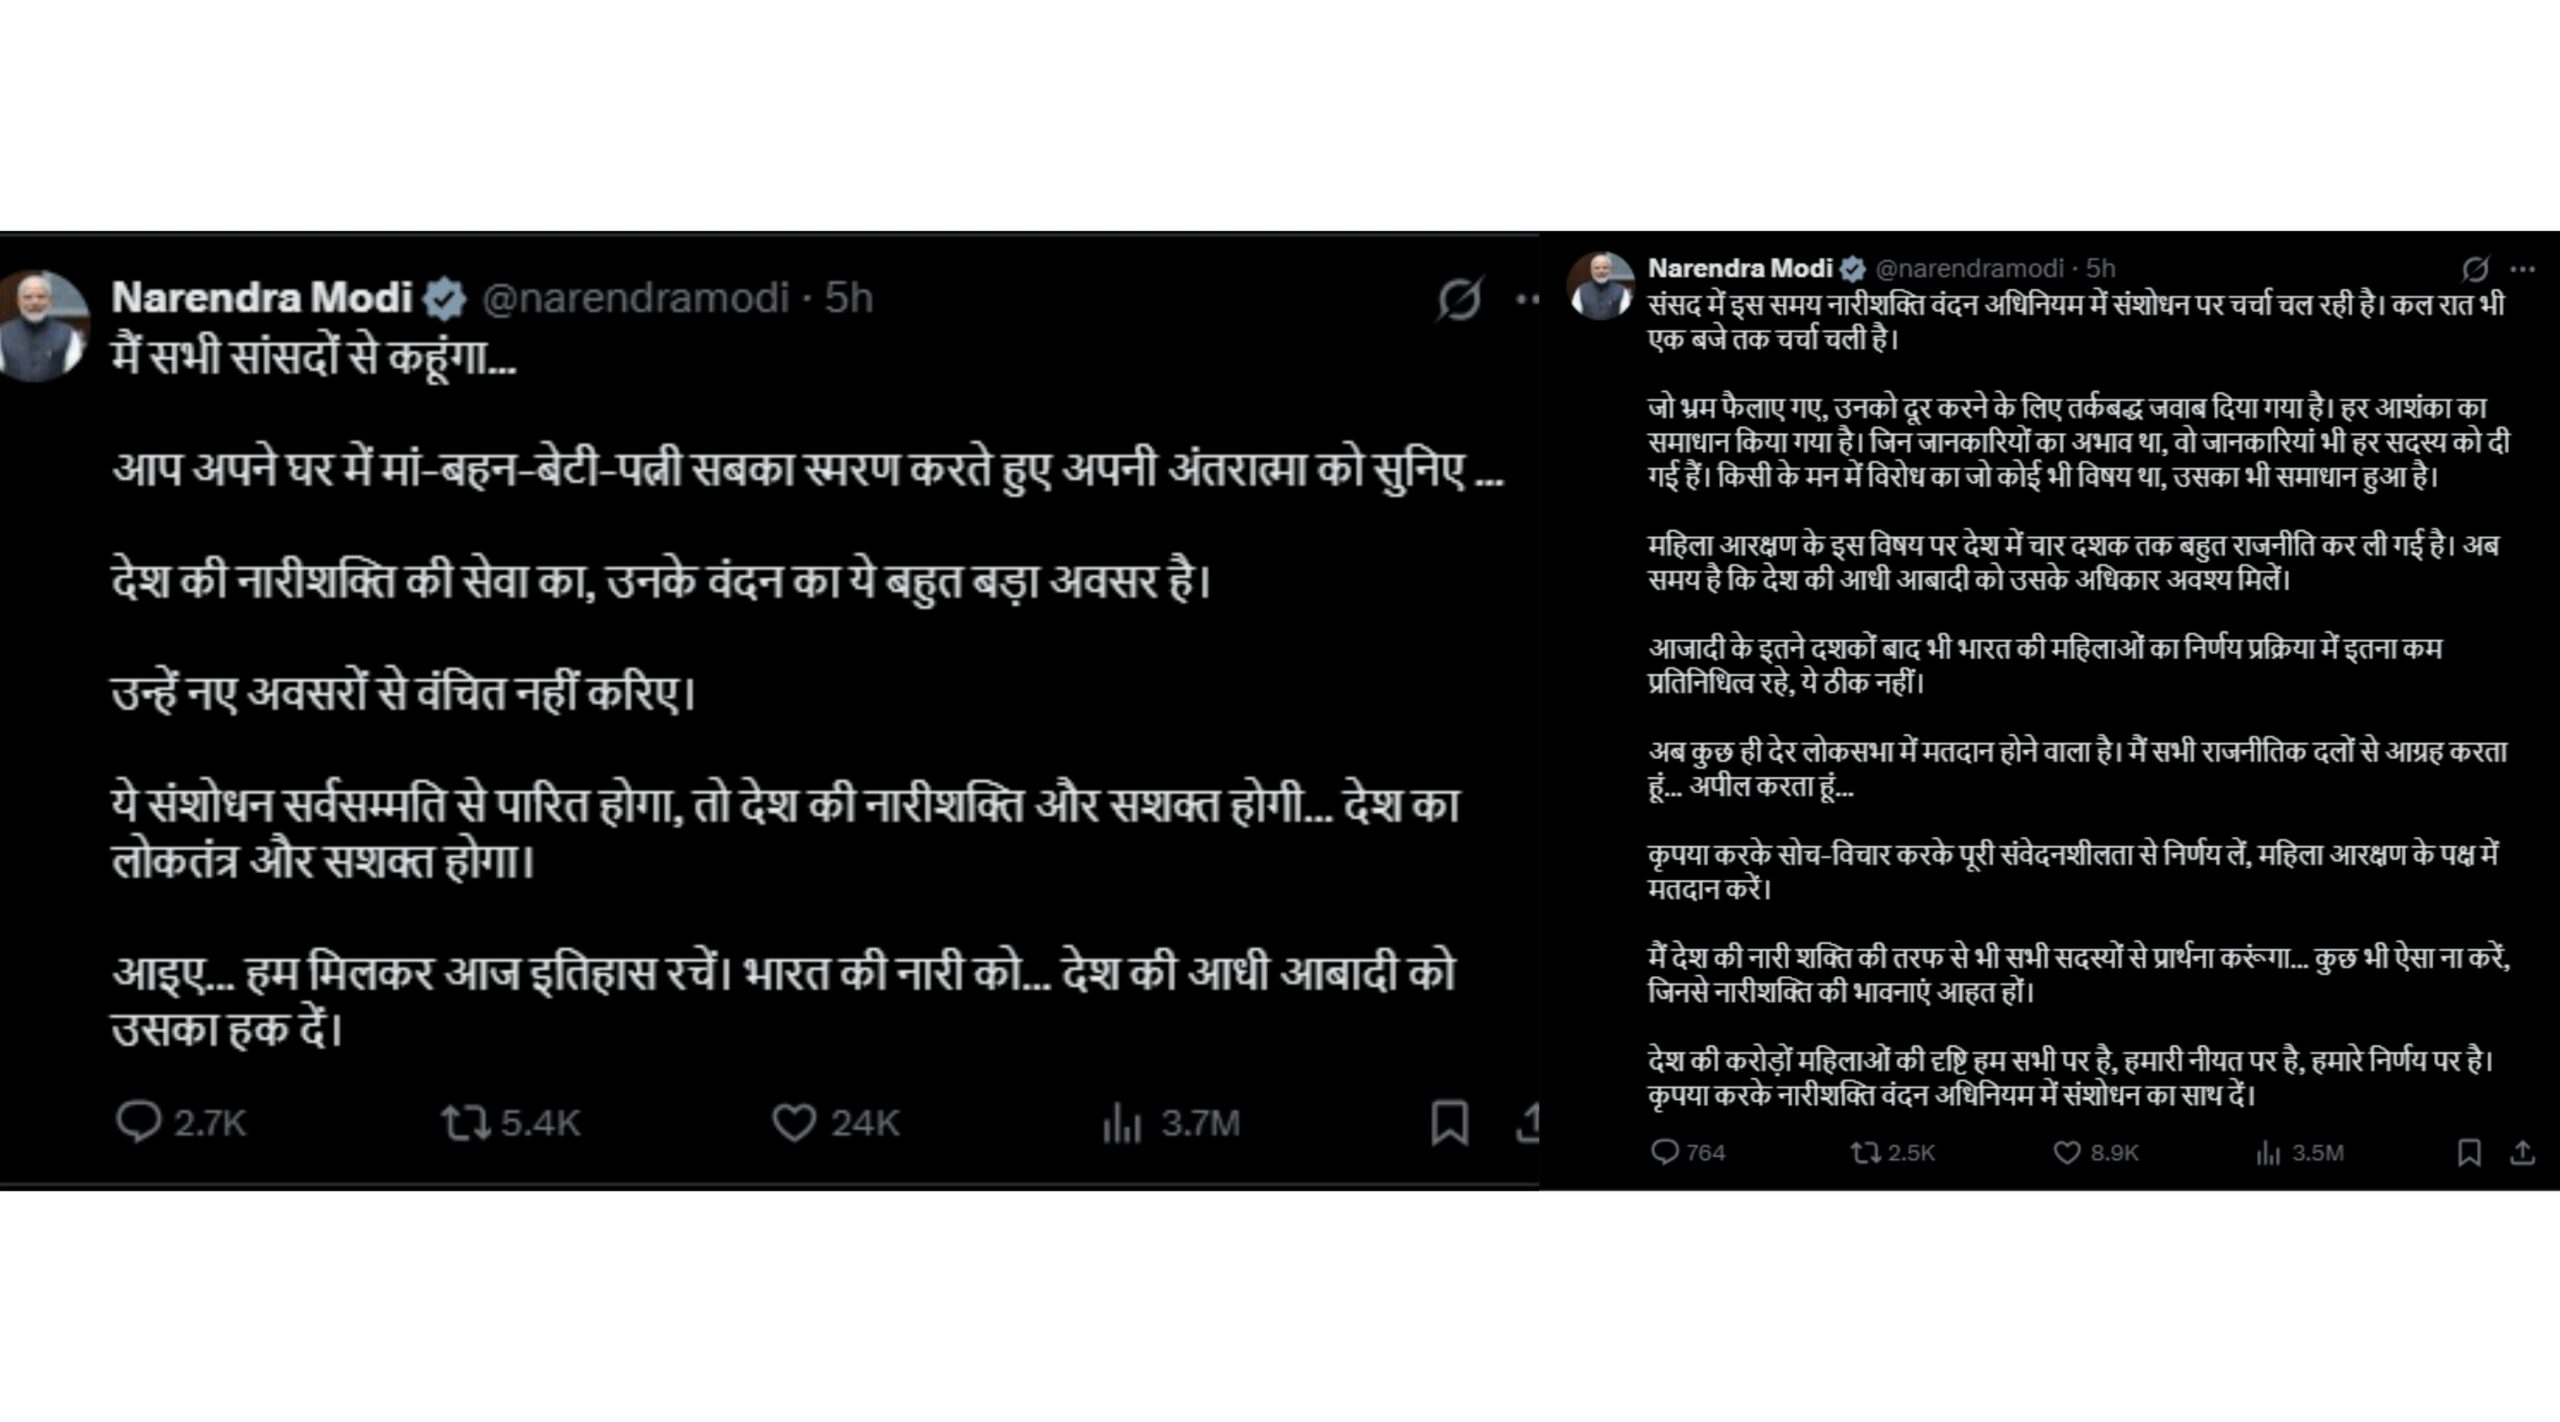2560x1422 pixels.
Task: Like the right tweet with 8.9K likes
Action: pyautogui.click(x=2066, y=1152)
